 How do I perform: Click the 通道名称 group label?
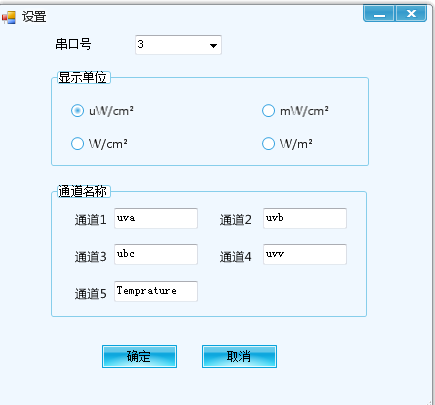pos(83,191)
